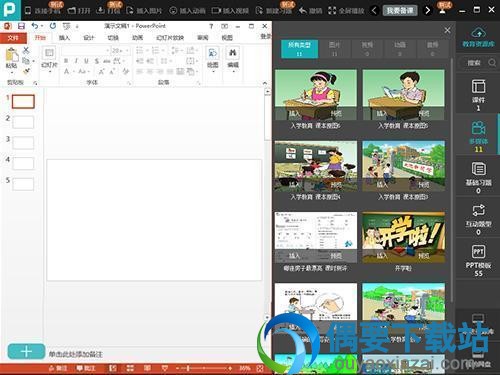Screen dimensions: 500x375
Task: Open the 文件 file tab
Action: tap(13, 38)
